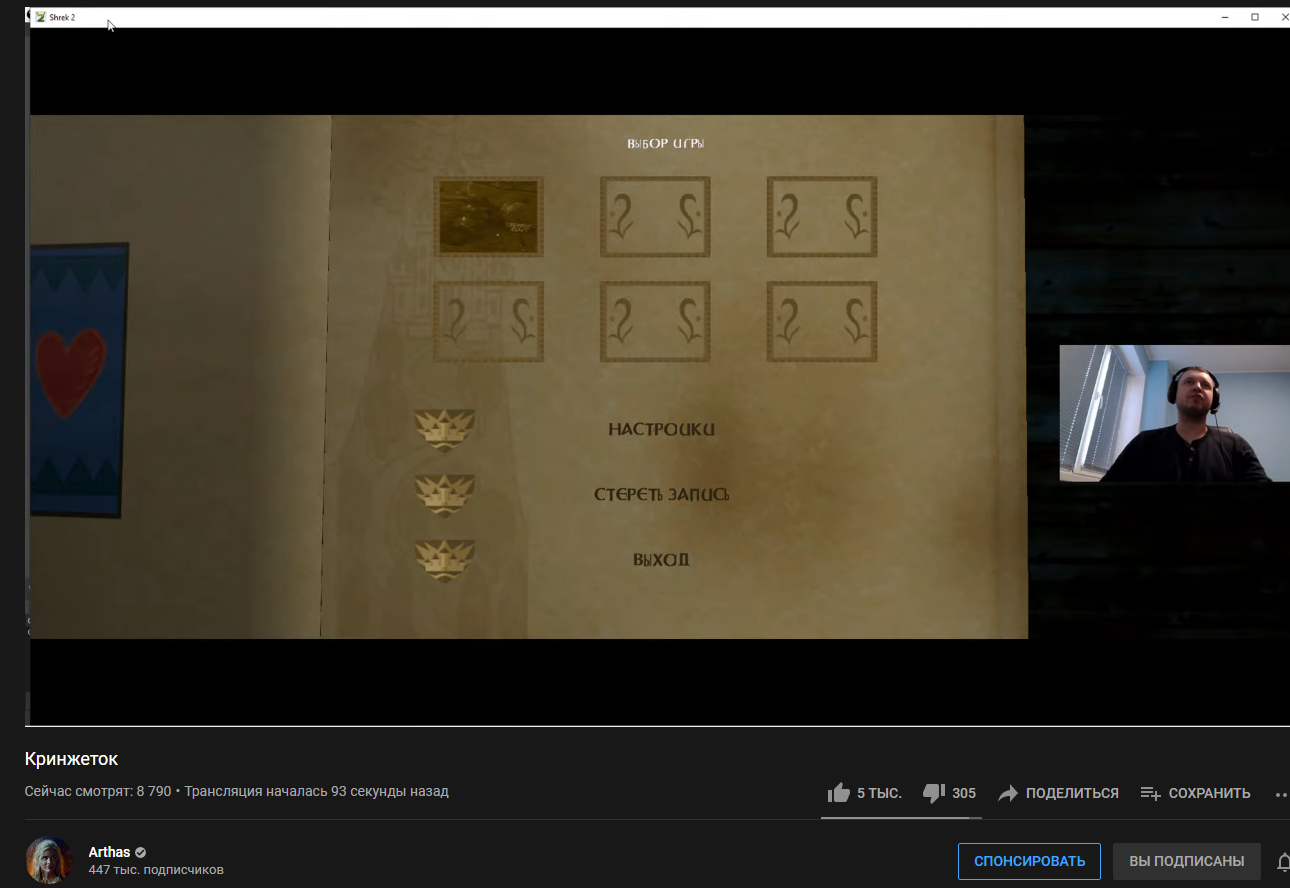Image resolution: width=1290 pixels, height=888 pixels.
Task: Click the thumbs-down dislike icon
Action: (934, 793)
